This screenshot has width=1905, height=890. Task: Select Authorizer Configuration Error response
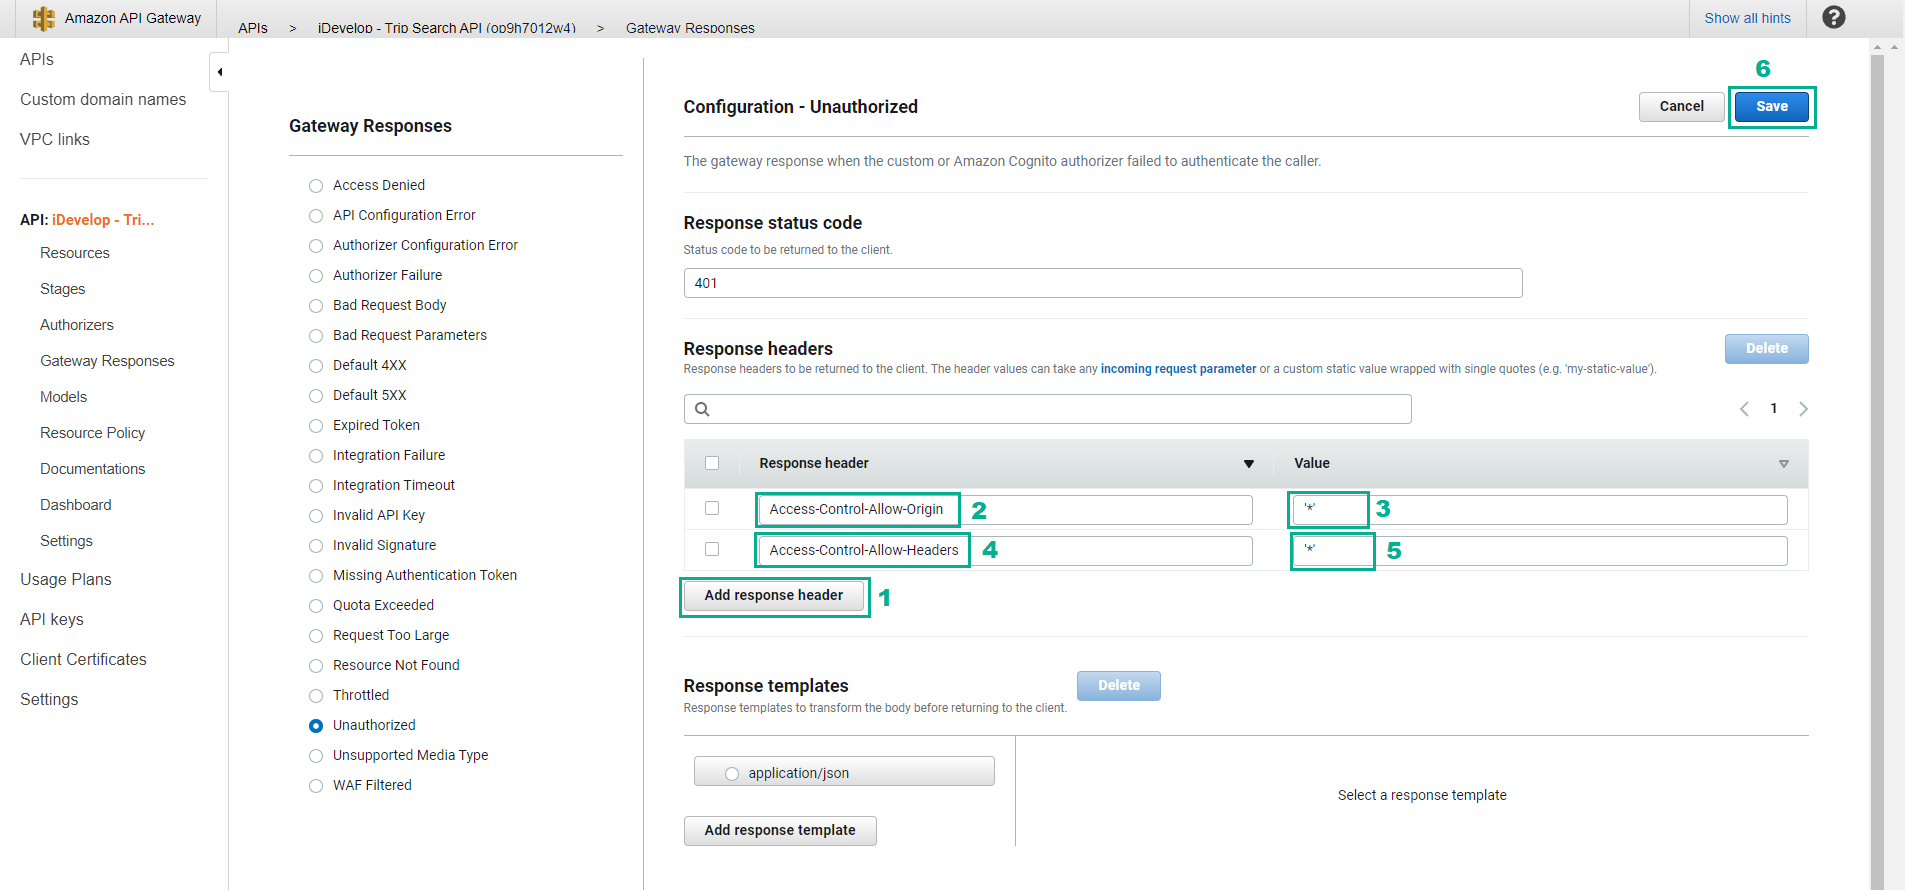coord(316,246)
